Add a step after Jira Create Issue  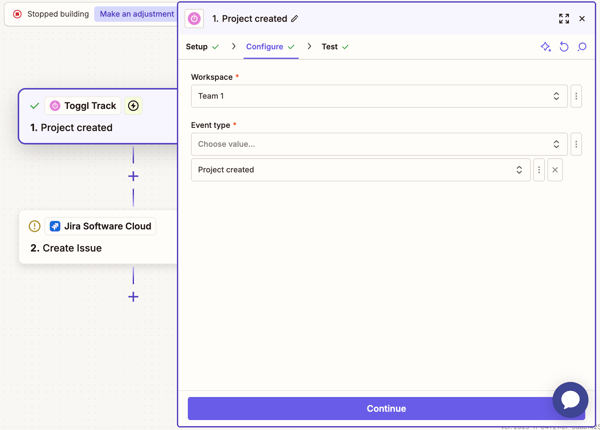point(133,297)
